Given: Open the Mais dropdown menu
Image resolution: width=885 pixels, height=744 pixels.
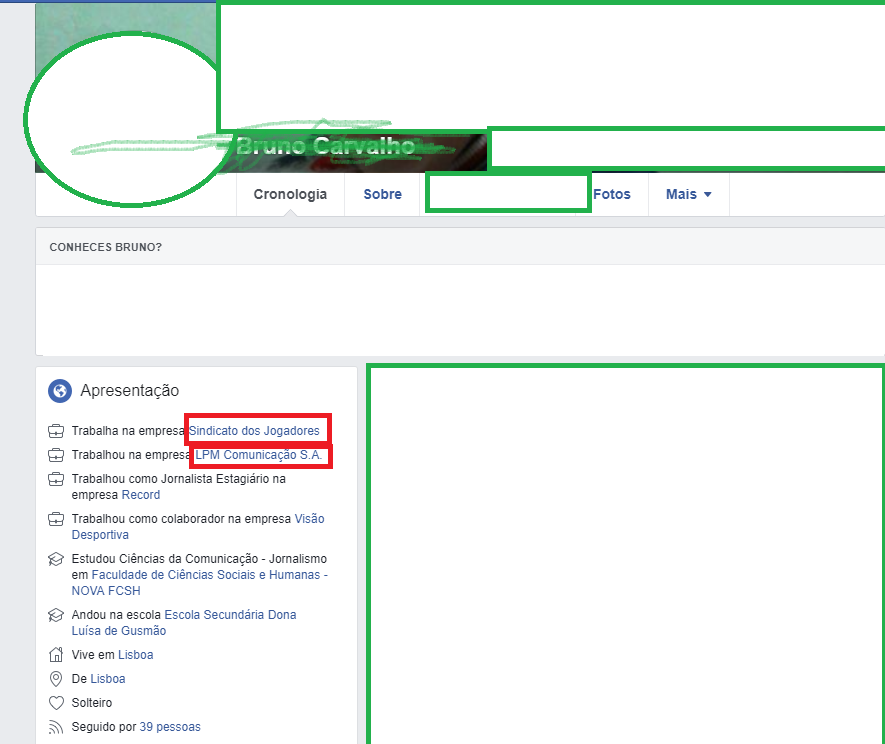Looking at the screenshot, I should [689, 194].
